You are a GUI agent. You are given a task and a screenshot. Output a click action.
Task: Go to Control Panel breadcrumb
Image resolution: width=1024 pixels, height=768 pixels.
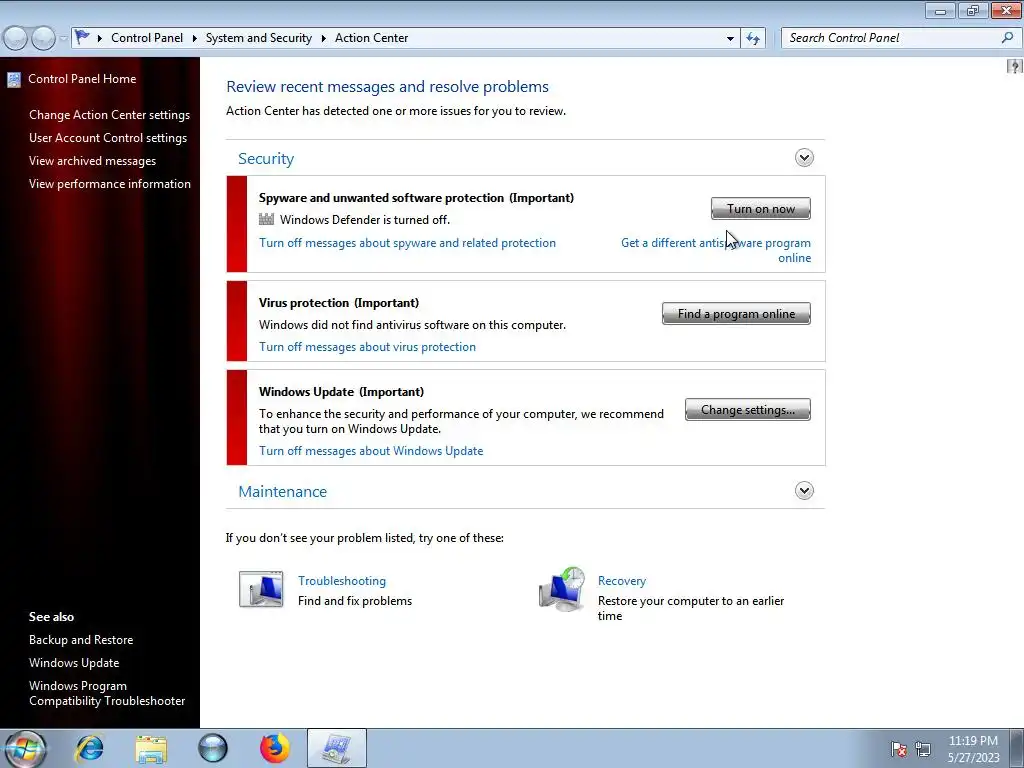pos(147,38)
